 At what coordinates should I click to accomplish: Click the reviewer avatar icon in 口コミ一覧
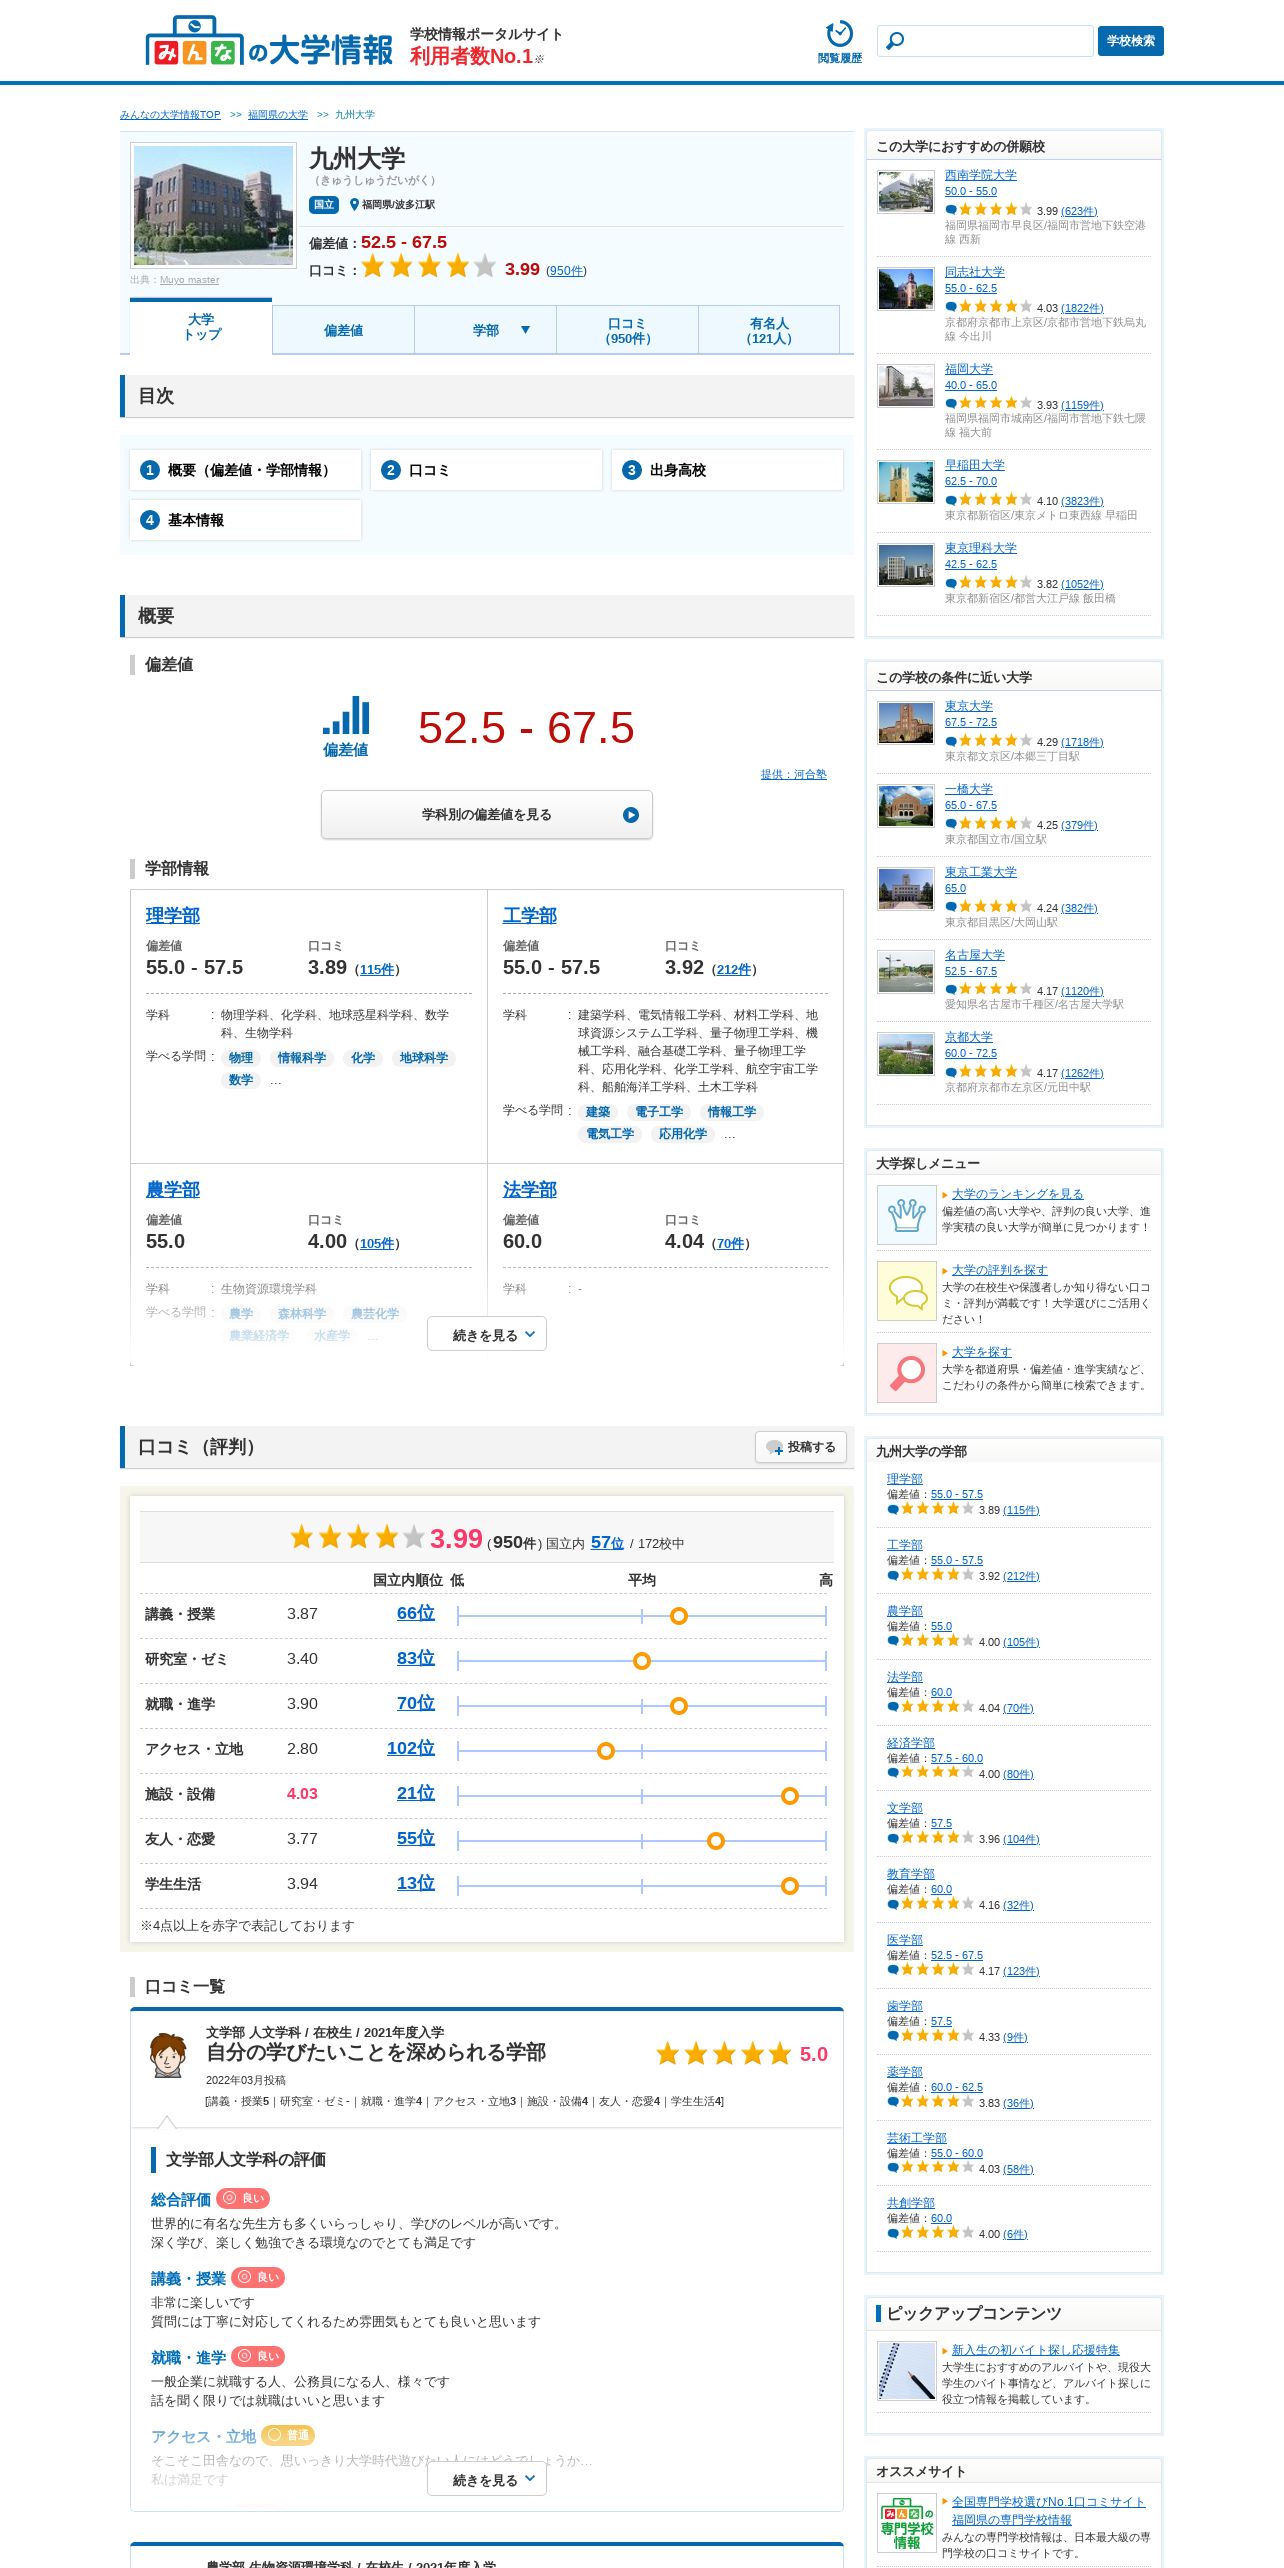coord(167,2056)
